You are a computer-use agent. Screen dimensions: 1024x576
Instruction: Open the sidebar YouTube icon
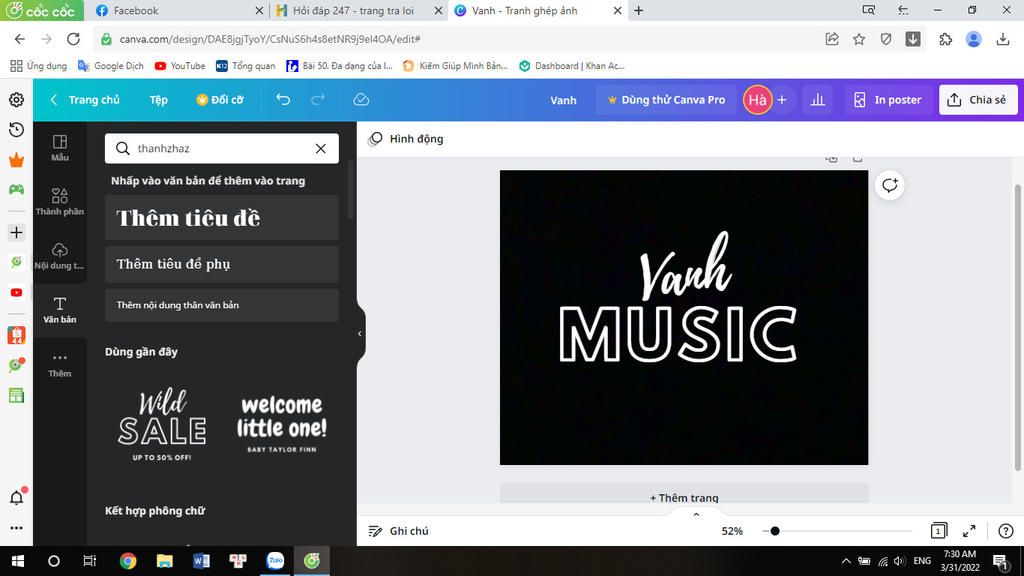point(16,293)
